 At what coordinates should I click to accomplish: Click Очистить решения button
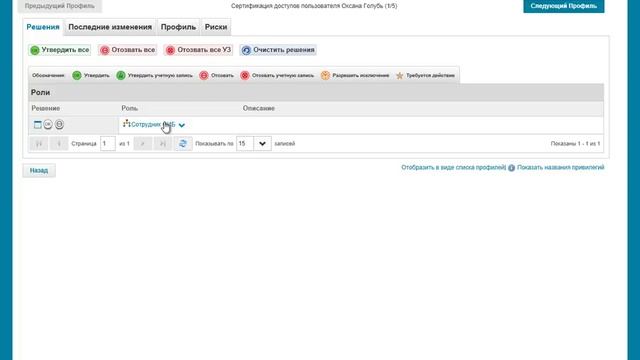(x=278, y=50)
